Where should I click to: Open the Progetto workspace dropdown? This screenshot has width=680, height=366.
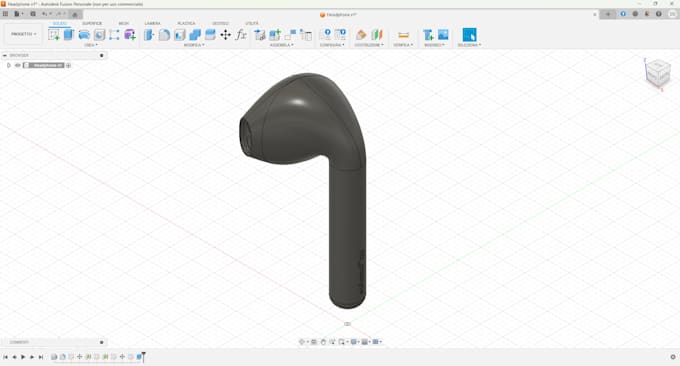tap(23, 34)
